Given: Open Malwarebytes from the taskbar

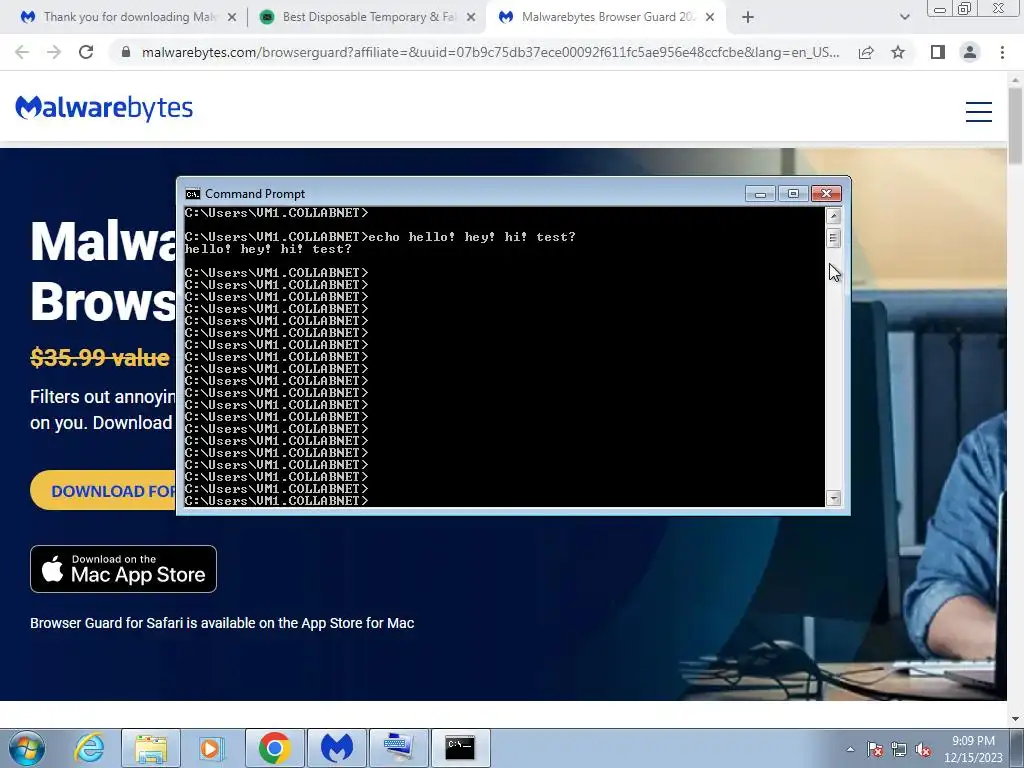Looking at the screenshot, I should click(x=336, y=748).
